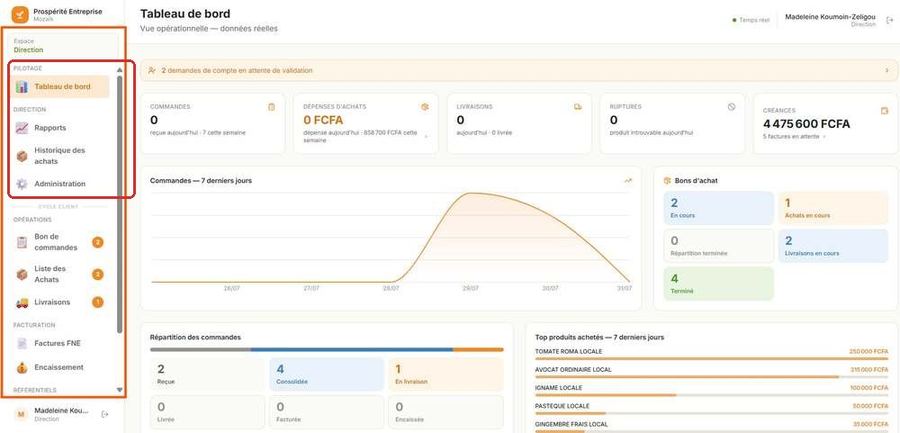The image size is (900, 433).
Task: Click the Liste des Achats package icon
Action: click(x=22, y=275)
